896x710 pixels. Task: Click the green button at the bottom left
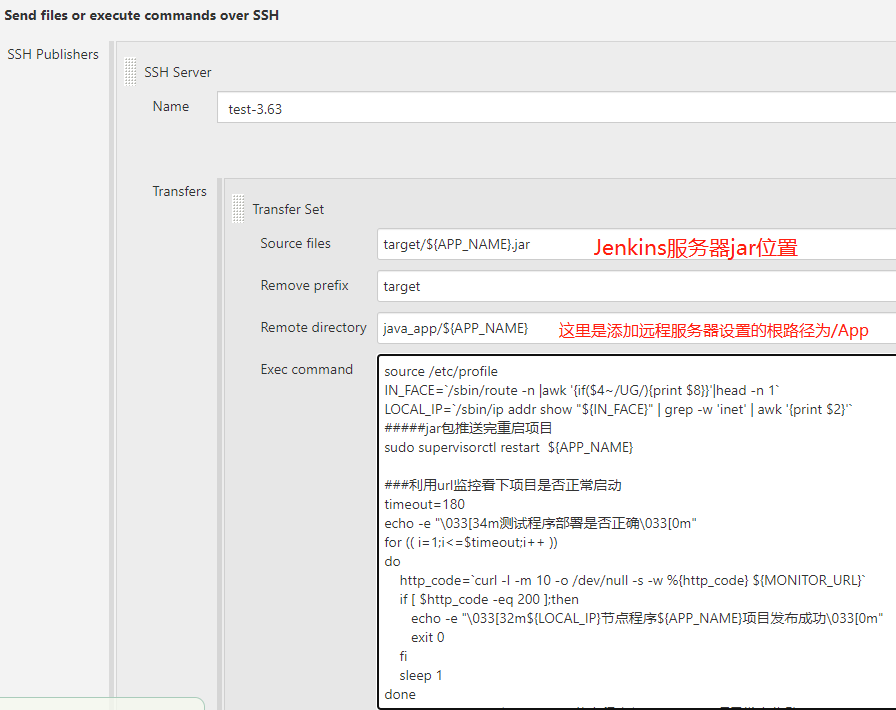[x=100, y=703]
